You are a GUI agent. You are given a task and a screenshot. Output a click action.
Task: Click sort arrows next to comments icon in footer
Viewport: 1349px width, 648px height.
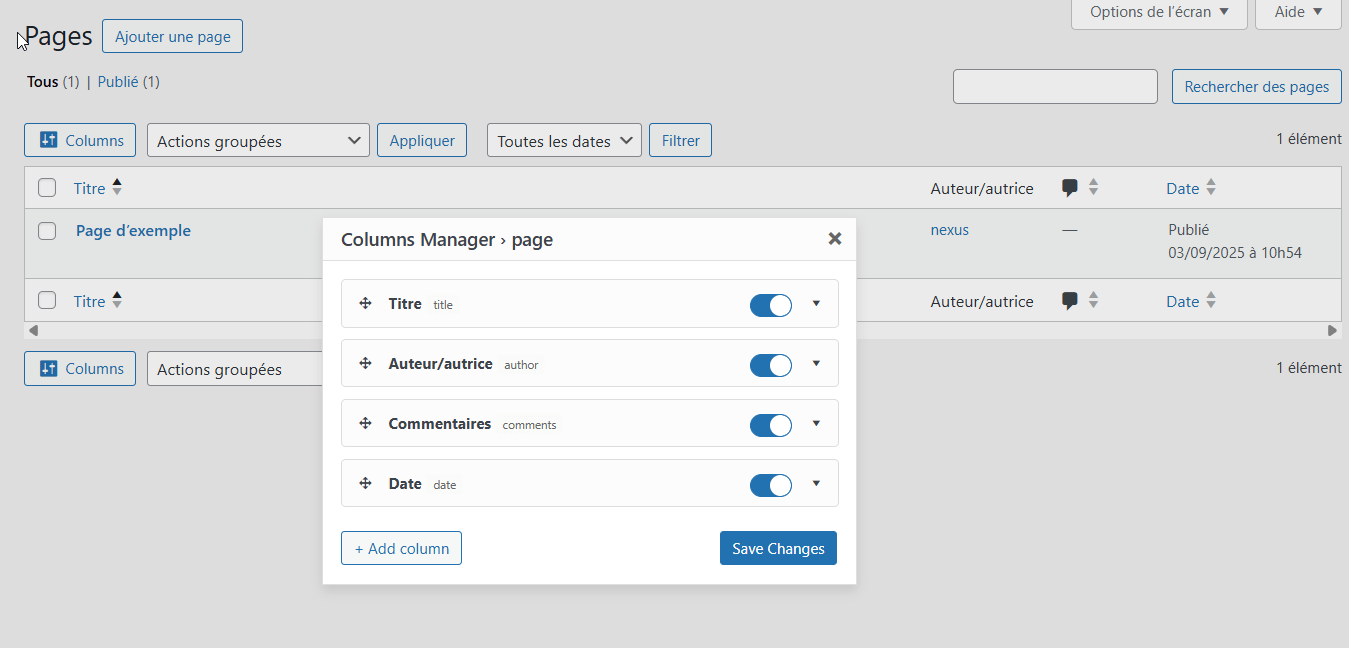1093,300
